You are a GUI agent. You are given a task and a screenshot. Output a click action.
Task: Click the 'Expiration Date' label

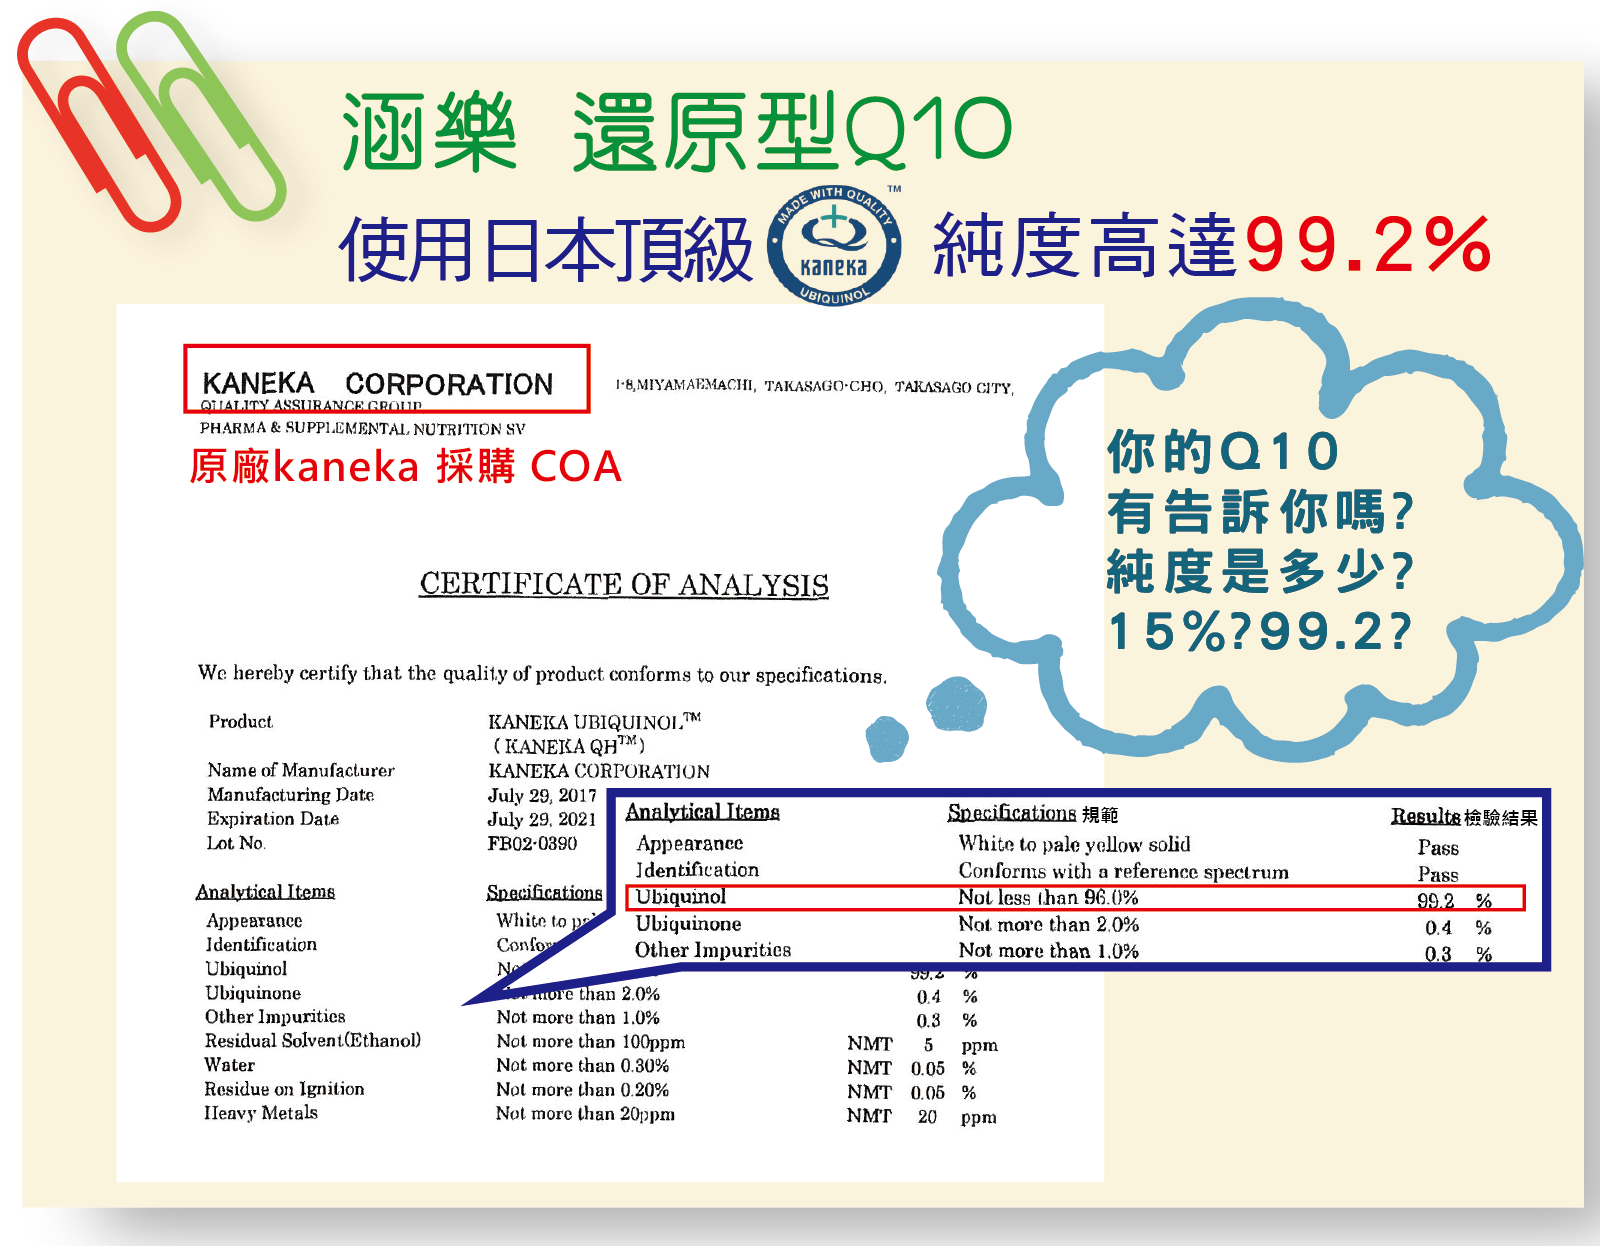click(273, 819)
